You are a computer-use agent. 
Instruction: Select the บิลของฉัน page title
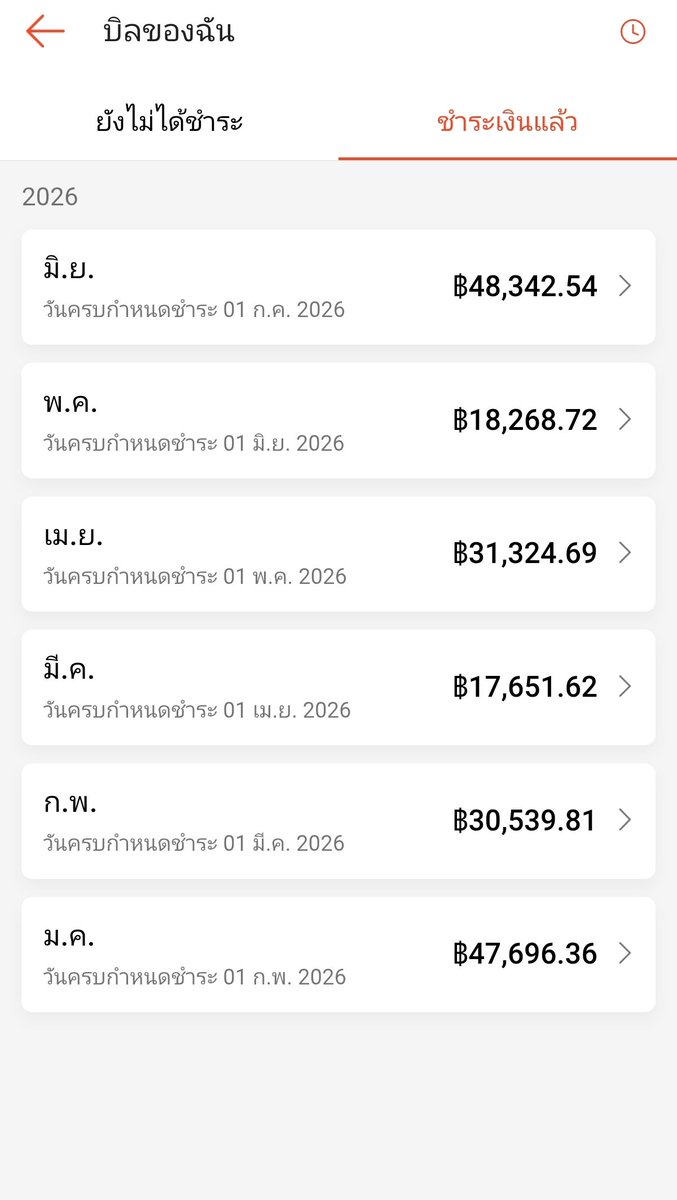(x=169, y=32)
